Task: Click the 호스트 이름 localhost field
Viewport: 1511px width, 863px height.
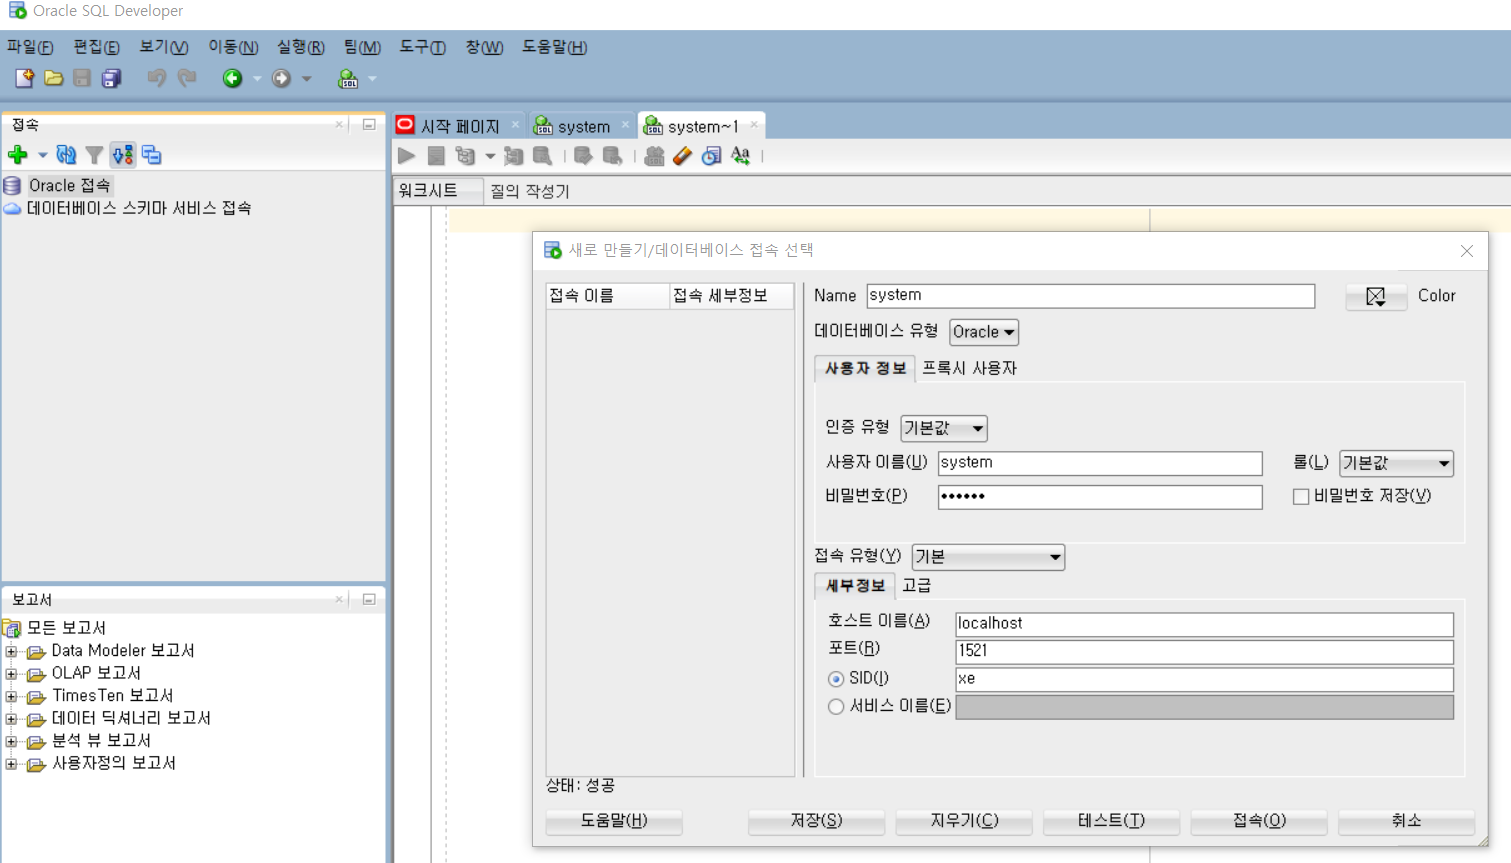Action: coord(1204,624)
